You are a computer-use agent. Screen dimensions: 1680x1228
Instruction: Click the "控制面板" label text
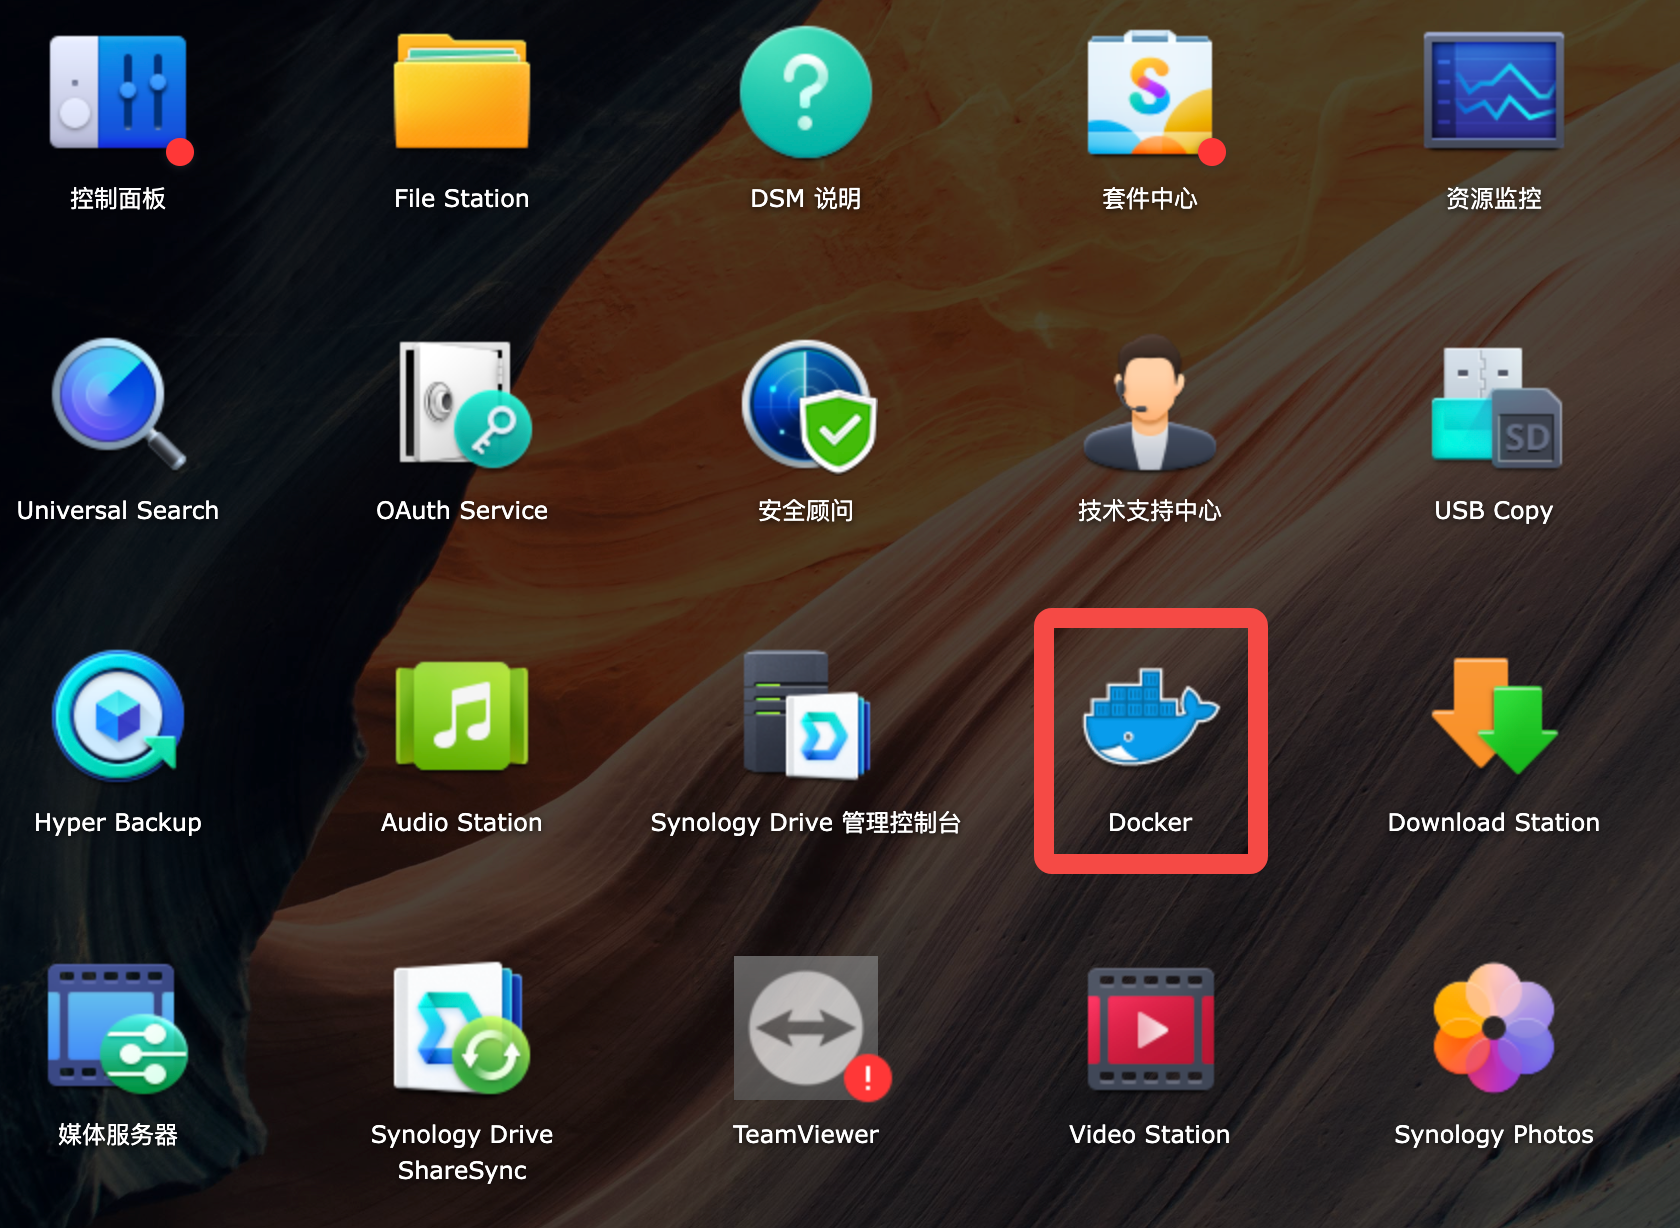pos(118,198)
